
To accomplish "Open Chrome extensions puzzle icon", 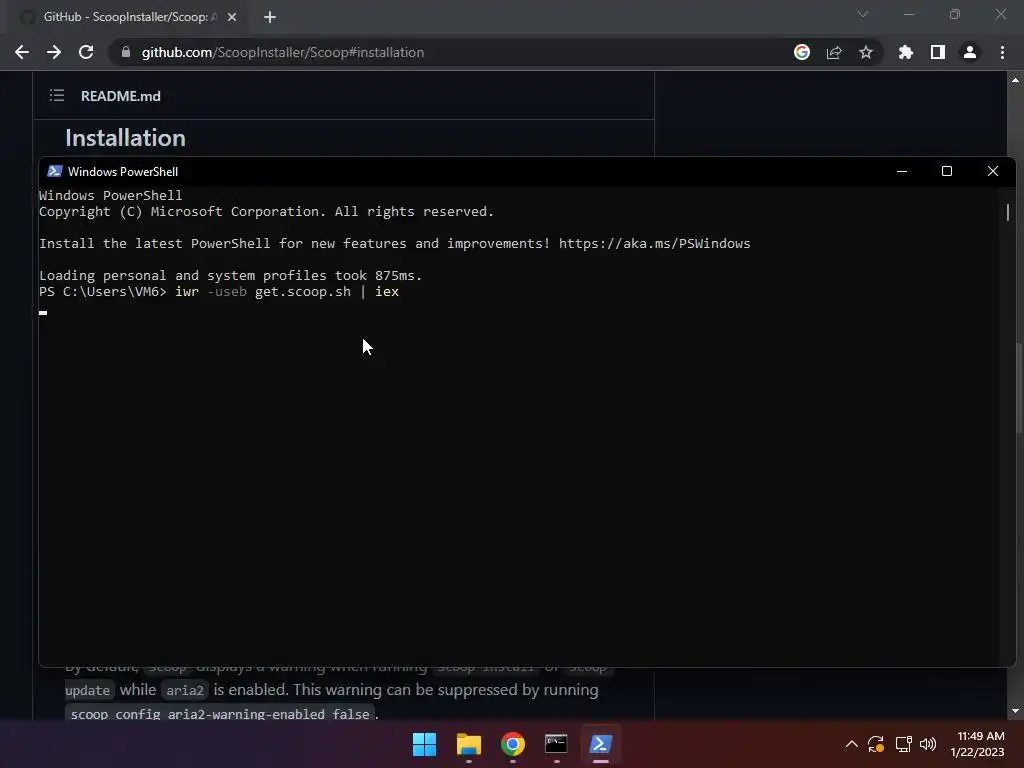I will (906, 52).
